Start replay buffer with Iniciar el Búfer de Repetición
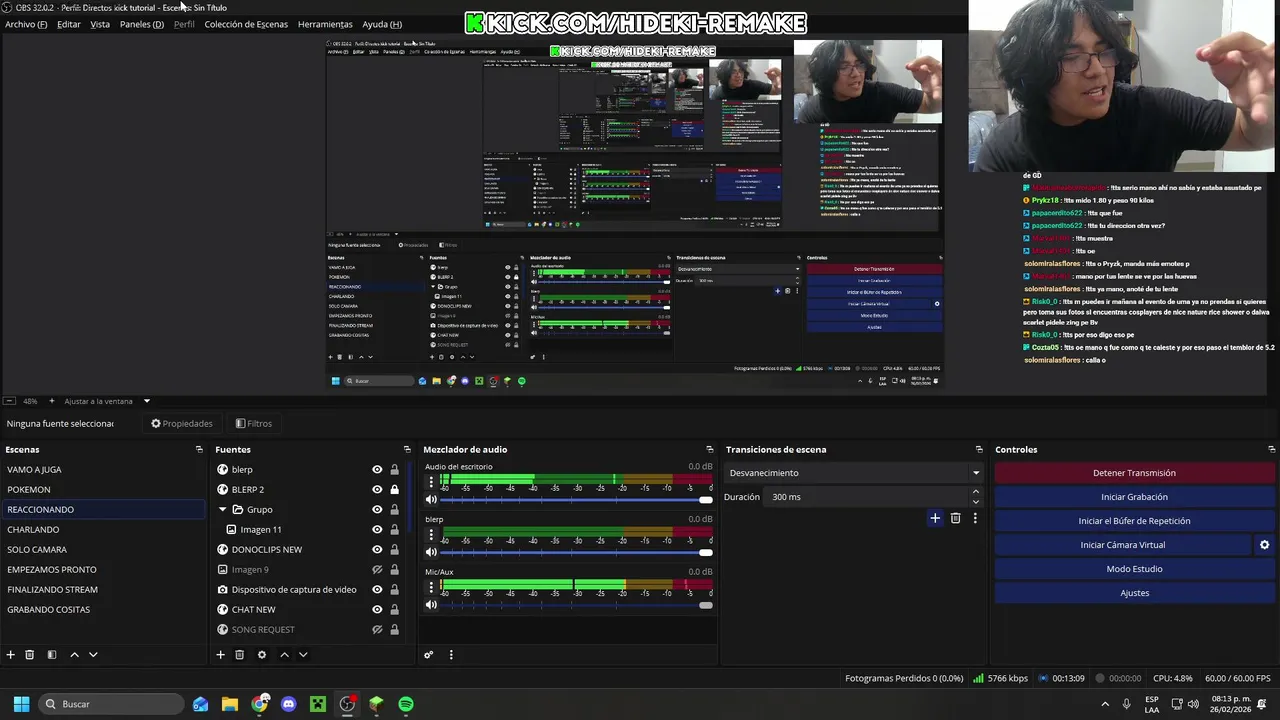 (1134, 521)
